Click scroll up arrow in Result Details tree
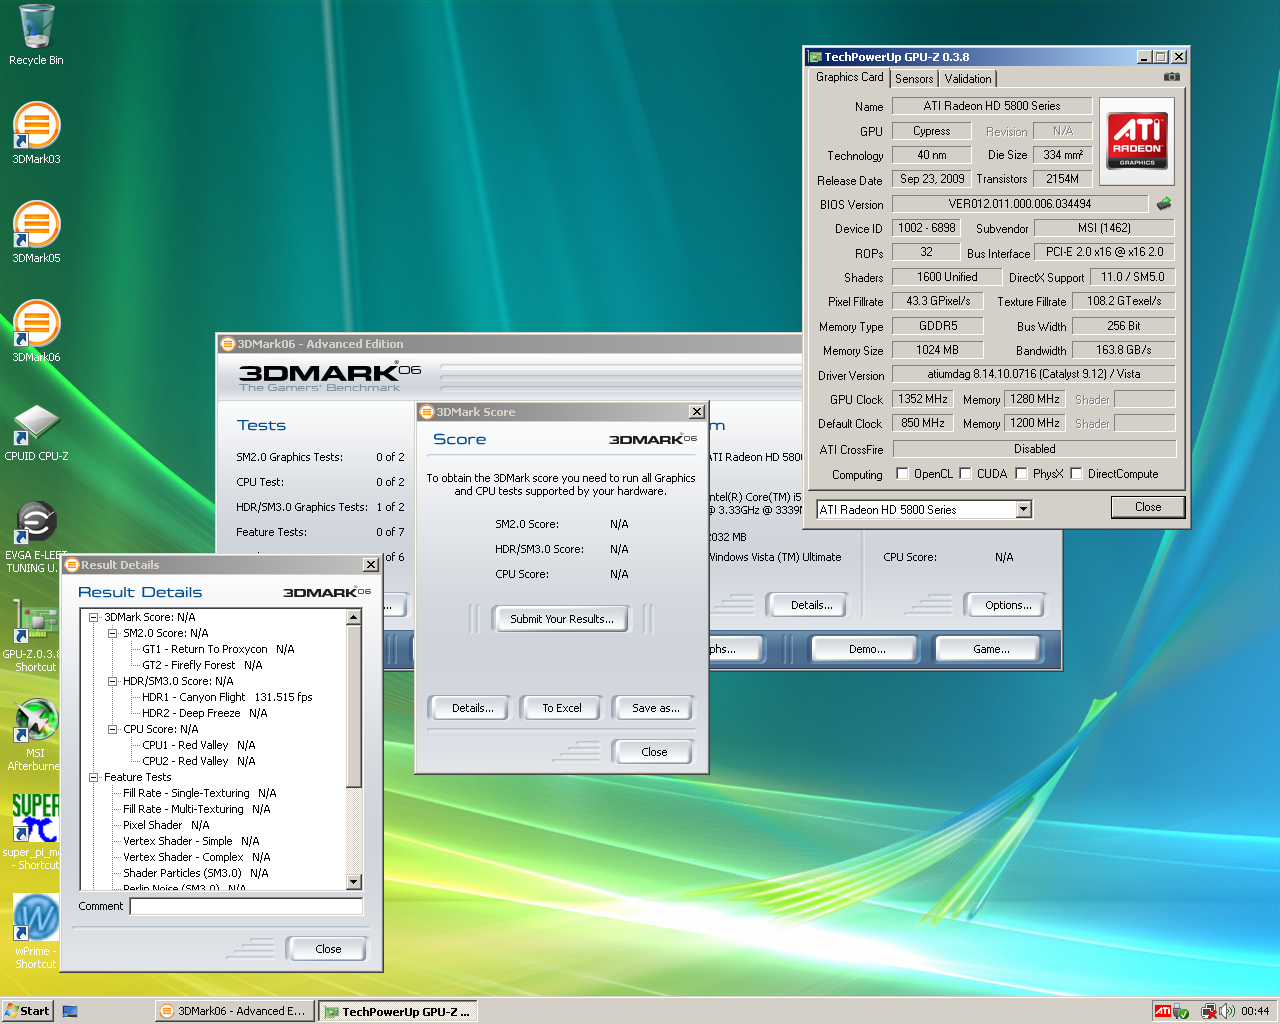The height and width of the screenshot is (1024, 1280). (x=354, y=618)
